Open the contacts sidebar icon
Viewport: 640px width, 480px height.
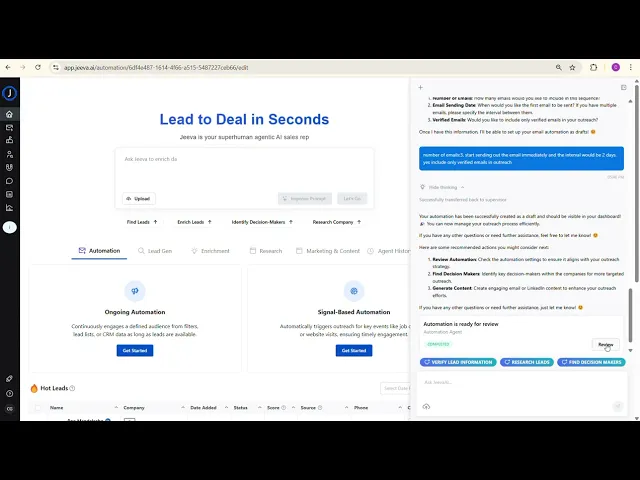9,154
